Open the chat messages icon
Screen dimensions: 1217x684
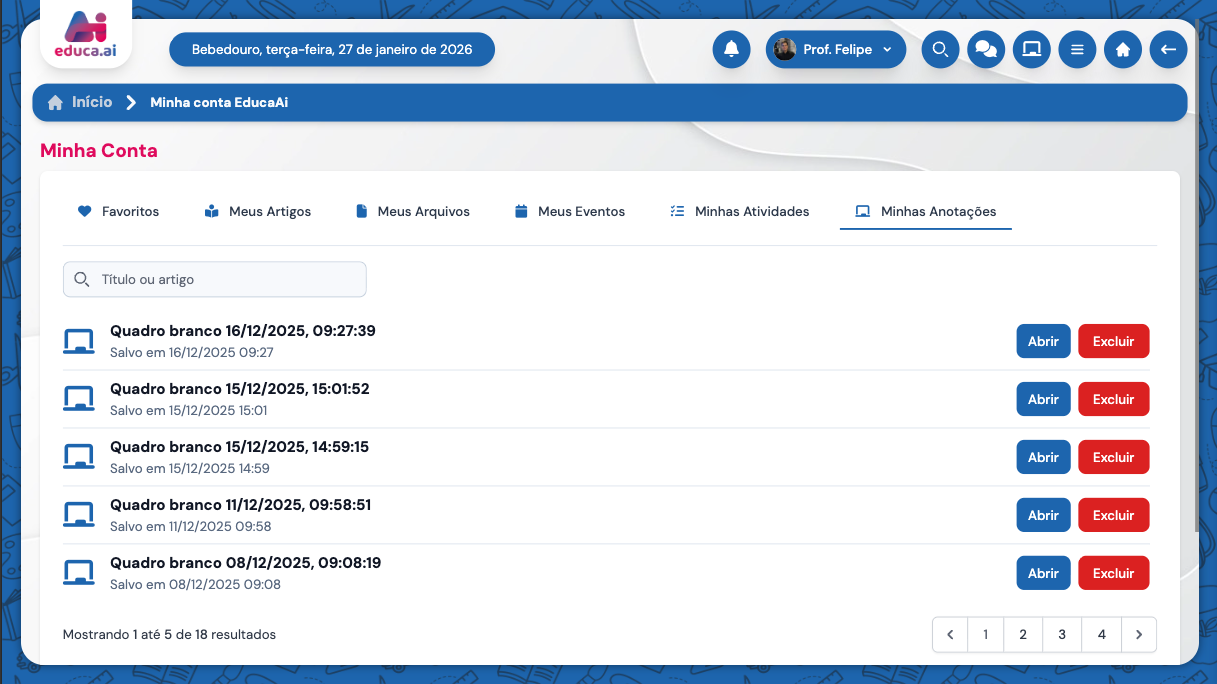(986, 49)
